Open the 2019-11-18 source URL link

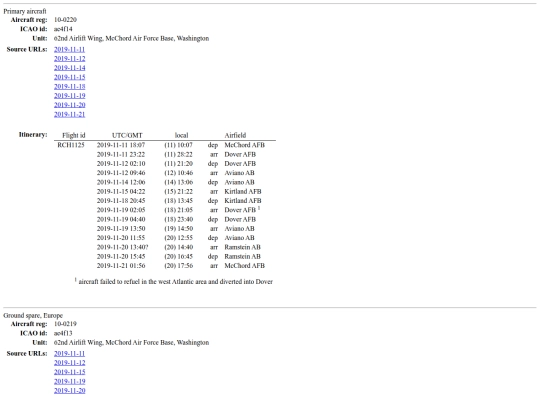[x=69, y=86]
